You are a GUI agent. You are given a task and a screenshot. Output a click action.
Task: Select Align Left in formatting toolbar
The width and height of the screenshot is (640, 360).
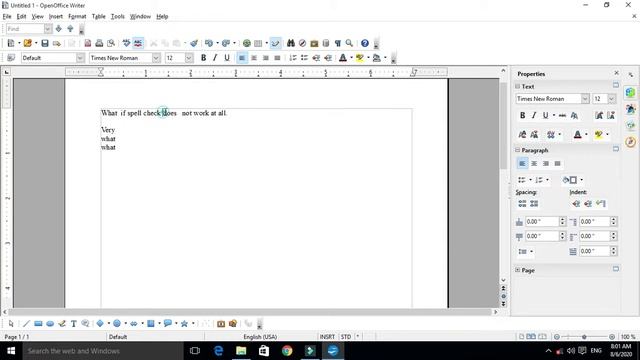pyautogui.click(x=242, y=58)
